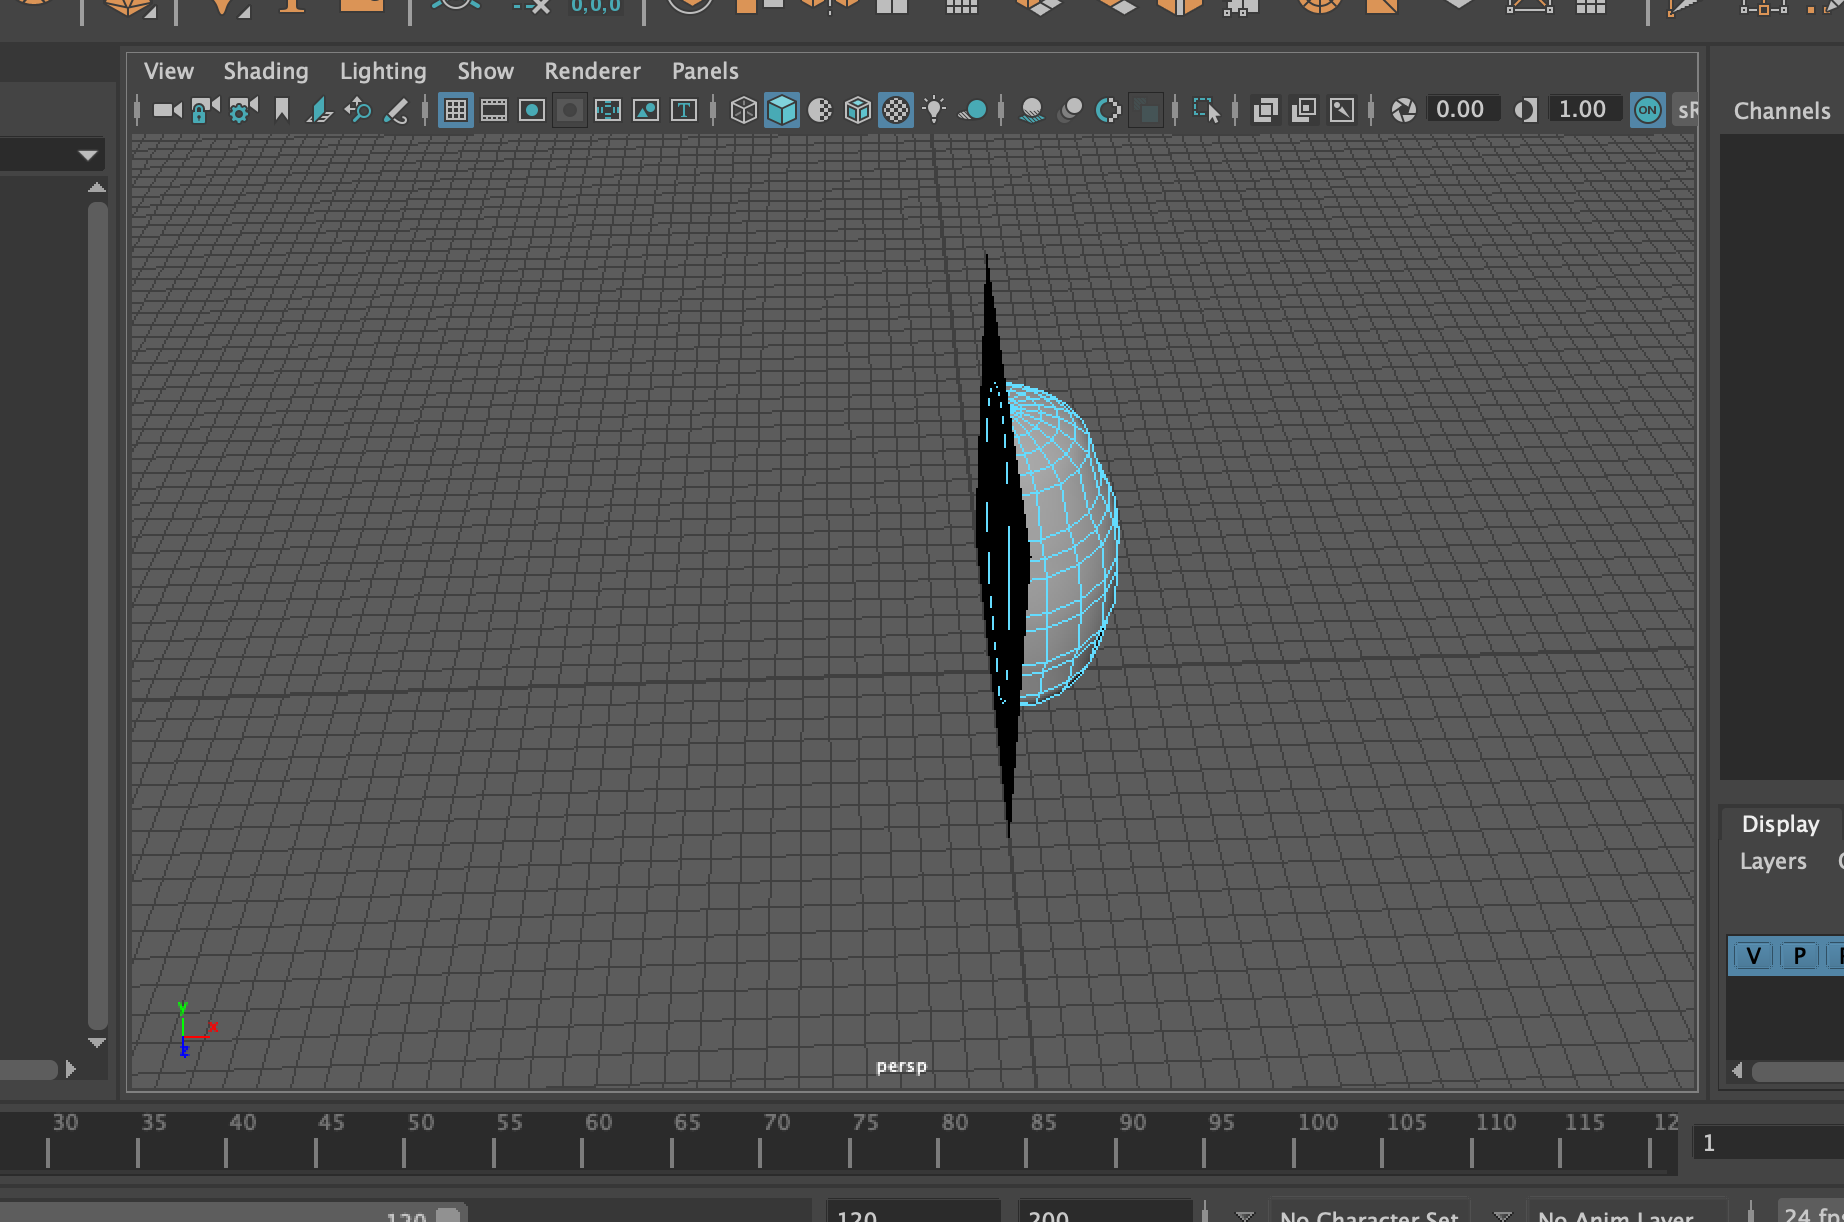Open the sRGB view transform dropdown
The height and width of the screenshot is (1222, 1844).
click(1686, 110)
